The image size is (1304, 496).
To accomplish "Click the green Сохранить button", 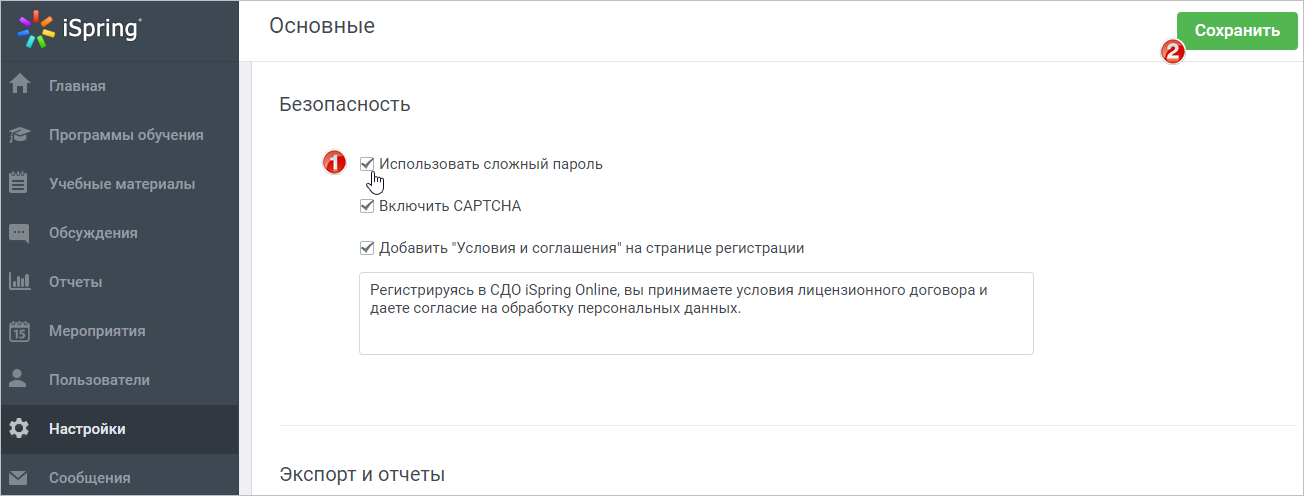I will [1237, 30].
